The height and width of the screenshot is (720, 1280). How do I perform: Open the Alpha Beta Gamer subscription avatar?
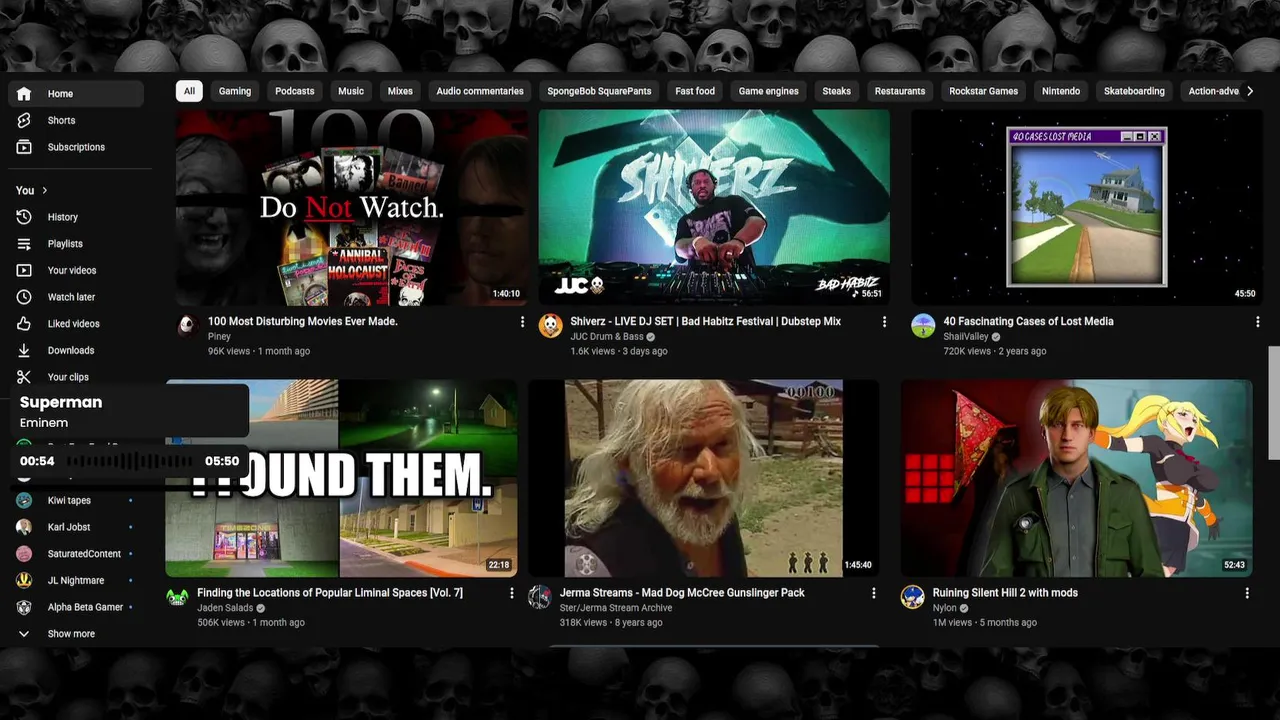click(24, 607)
